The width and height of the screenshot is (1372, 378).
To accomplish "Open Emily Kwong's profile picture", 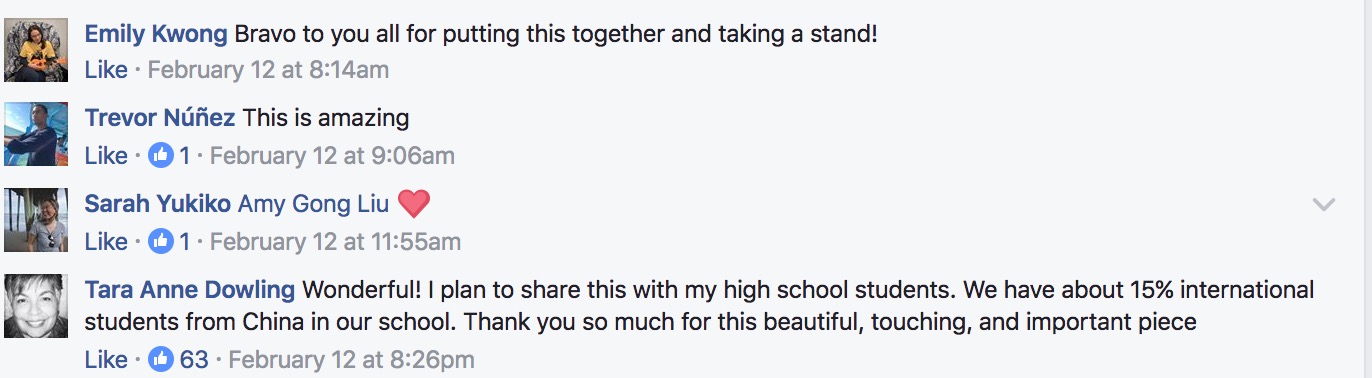I will tap(36, 49).
